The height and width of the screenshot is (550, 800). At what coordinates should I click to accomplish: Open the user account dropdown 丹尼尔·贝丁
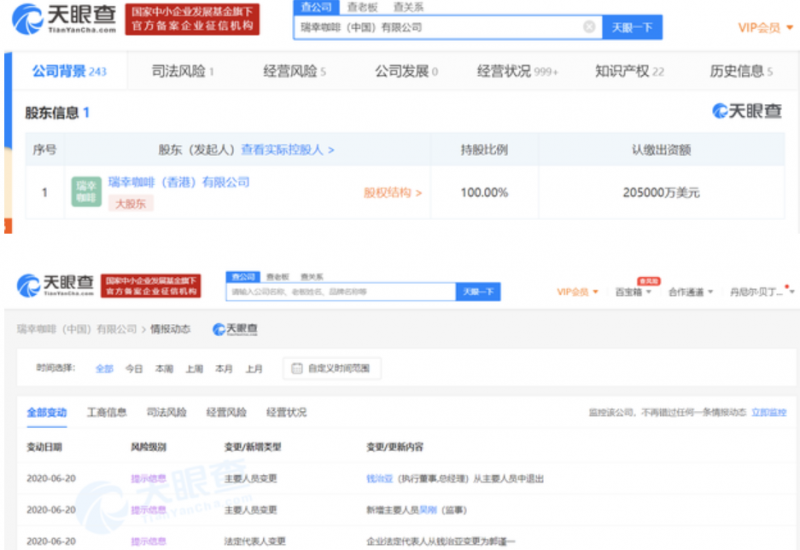coord(761,292)
